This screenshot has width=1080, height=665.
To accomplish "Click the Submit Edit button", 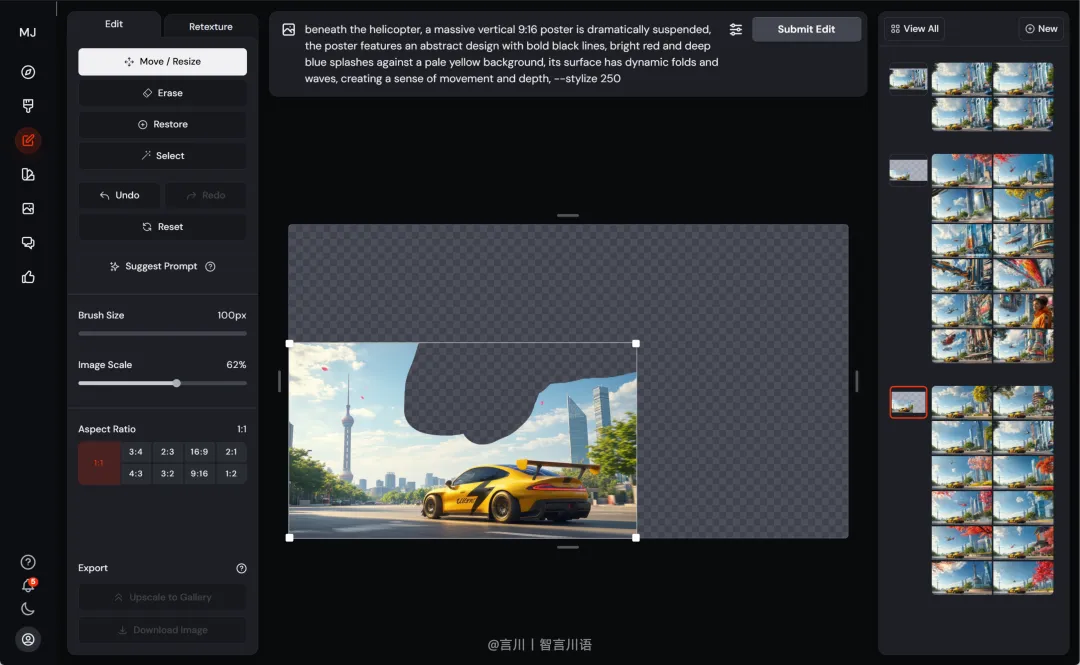I will 806,29.
